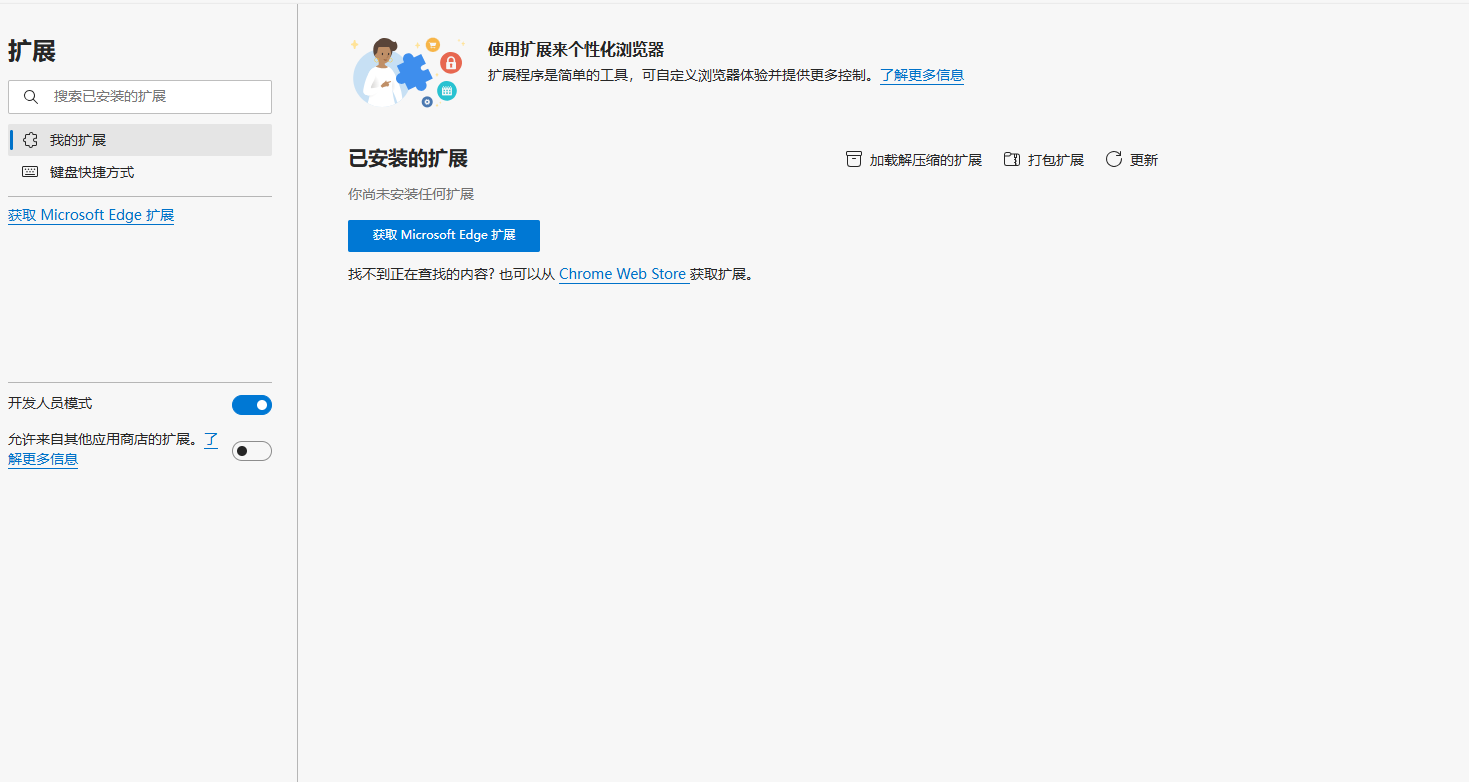Click the 扩展 page title
This screenshot has width=1469, height=782.
[x=32, y=51]
